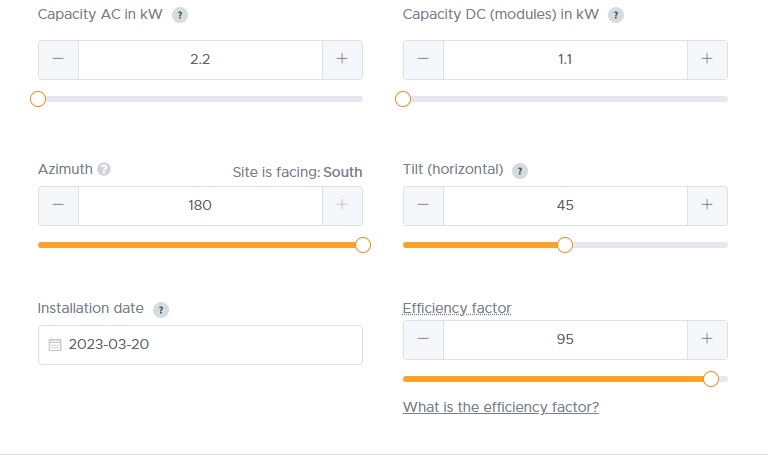Open the 'What is the efficiency factor?' link
Screen dimensions: 768x465
pos(501,407)
